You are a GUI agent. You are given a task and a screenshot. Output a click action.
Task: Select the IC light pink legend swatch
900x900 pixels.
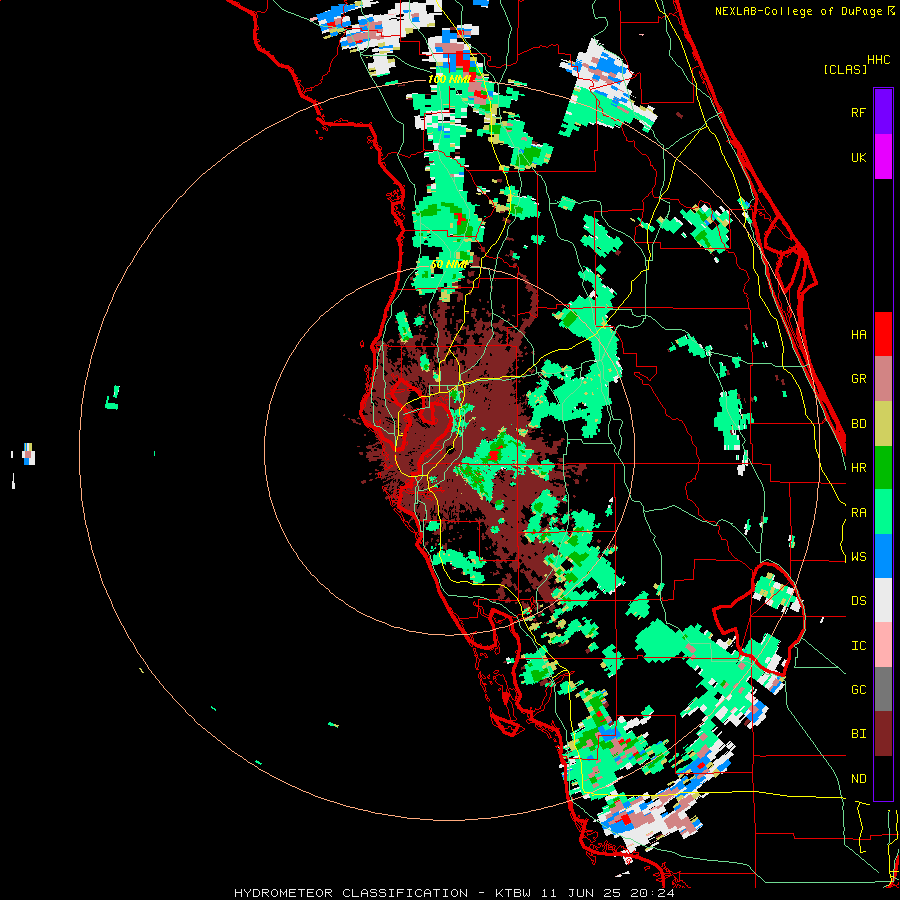tap(883, 645)
